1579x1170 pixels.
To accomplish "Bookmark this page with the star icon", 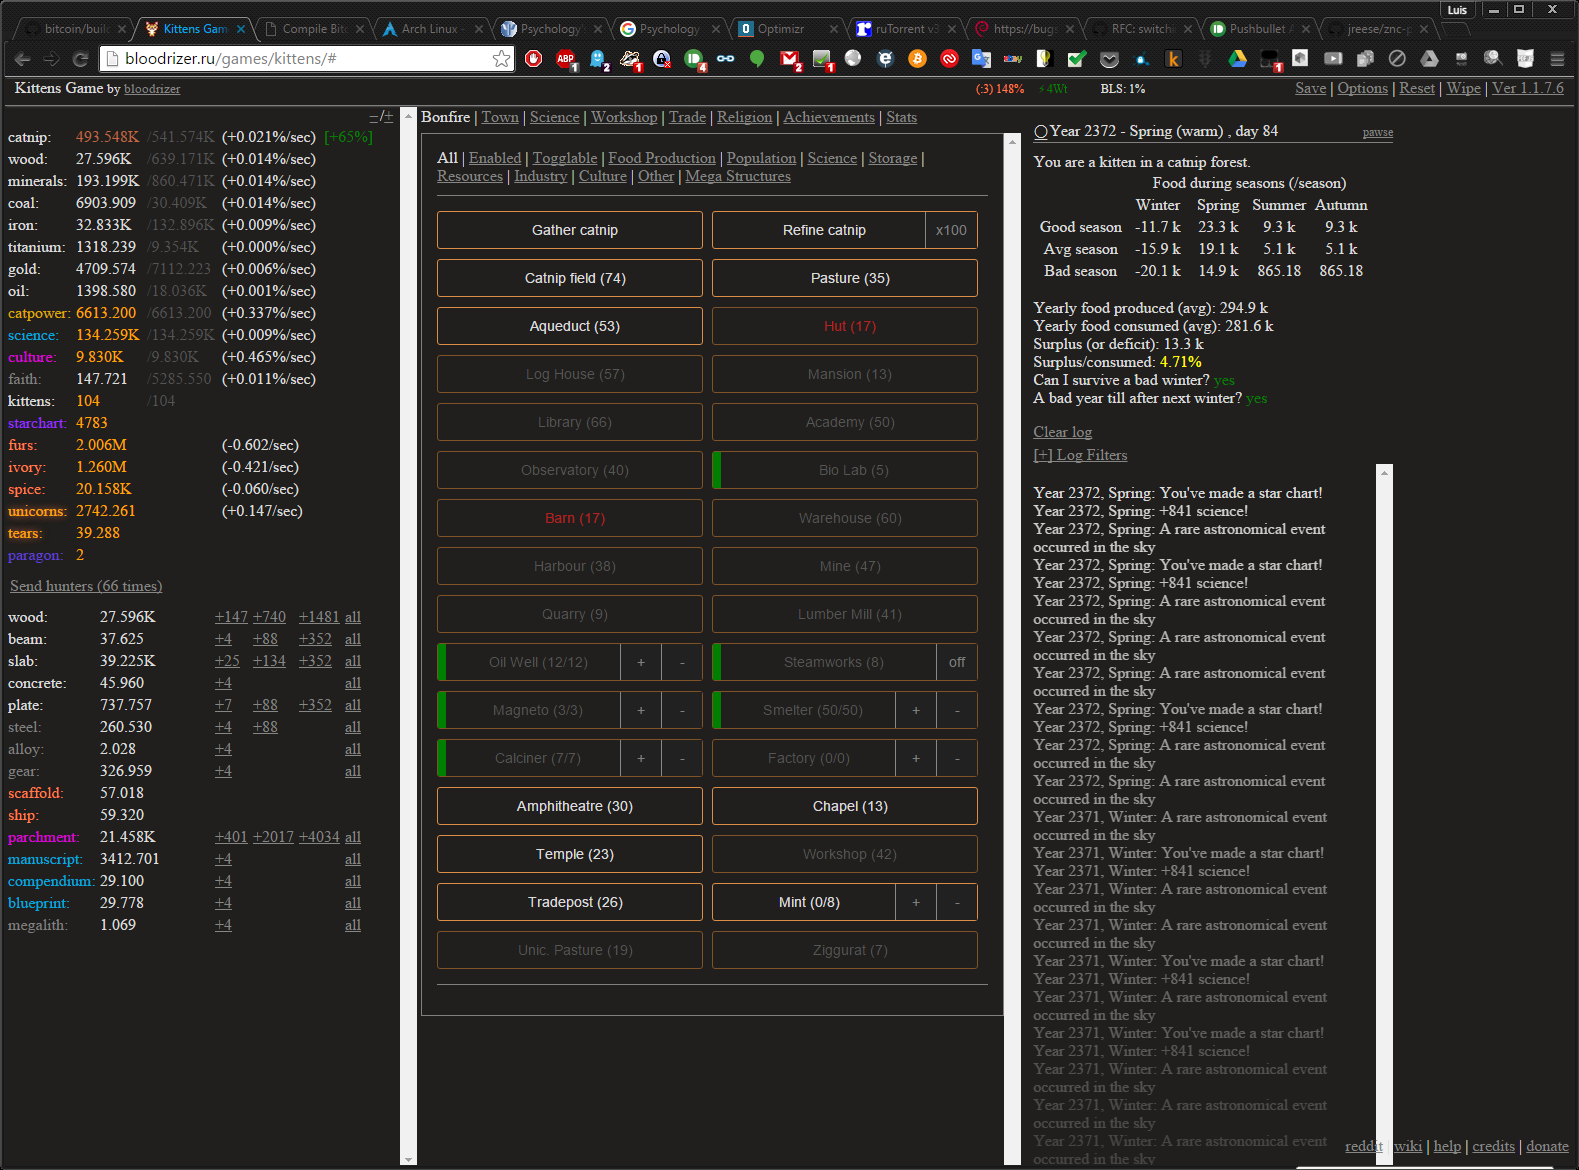I will (501, 59).
